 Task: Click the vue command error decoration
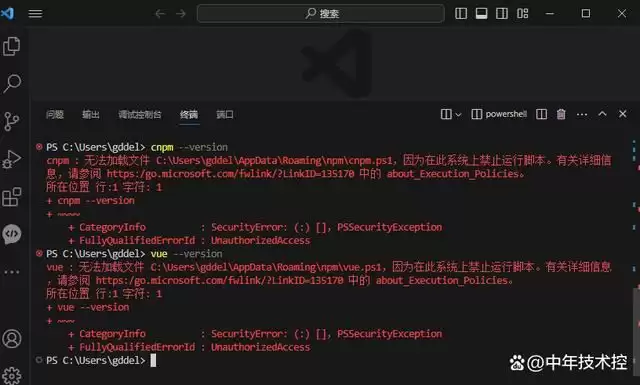coord(39,253)
